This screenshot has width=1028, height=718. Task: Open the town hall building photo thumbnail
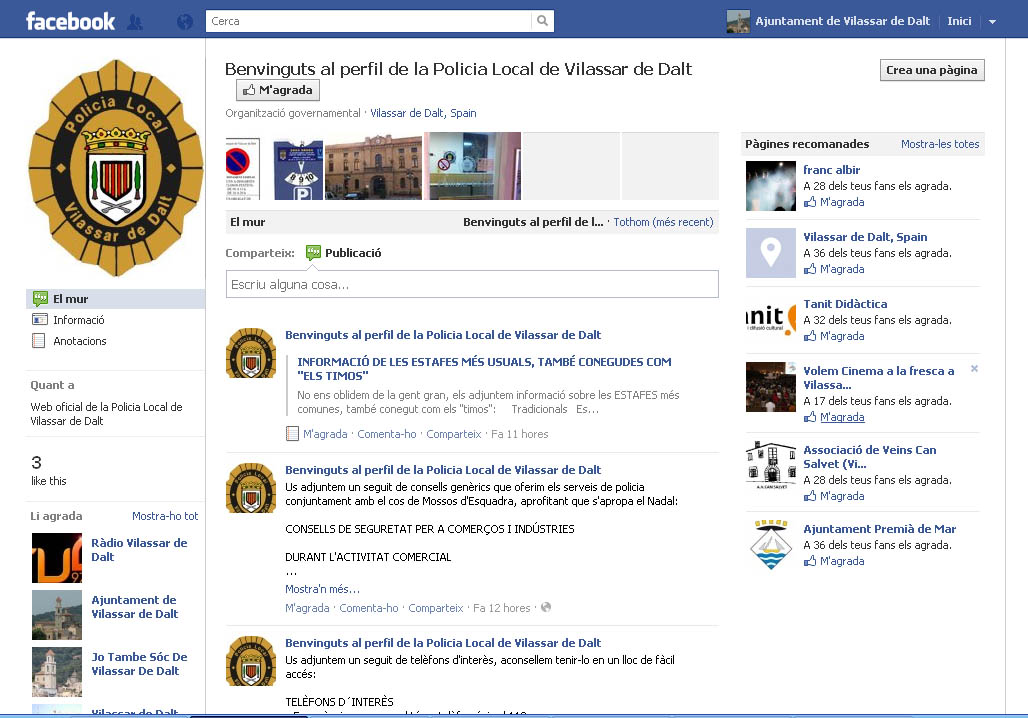pyautogui.click(x=374, y=167)
